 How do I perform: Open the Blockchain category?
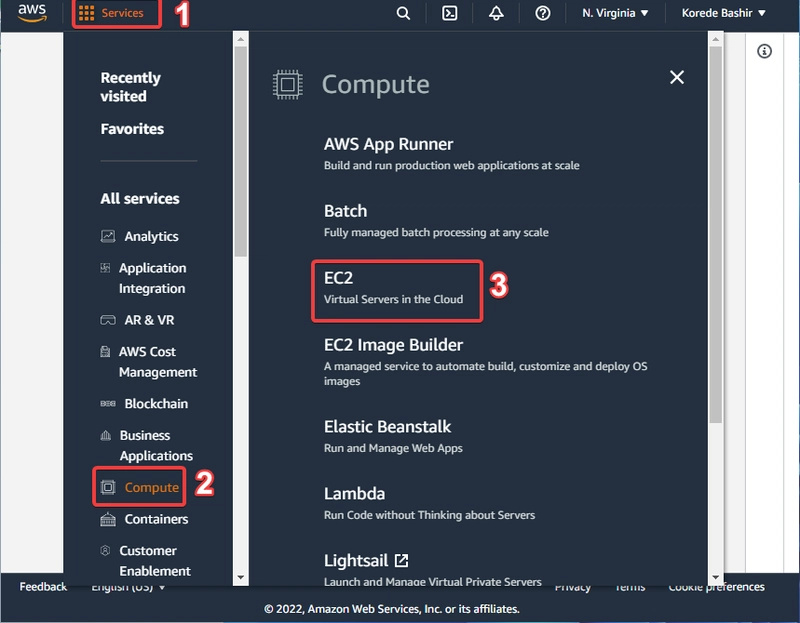(156, 404)
